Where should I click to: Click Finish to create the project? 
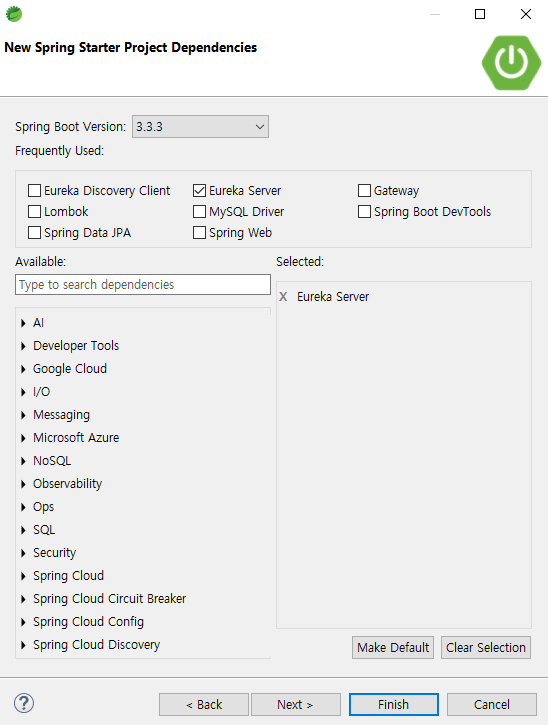tap(394, 704)
